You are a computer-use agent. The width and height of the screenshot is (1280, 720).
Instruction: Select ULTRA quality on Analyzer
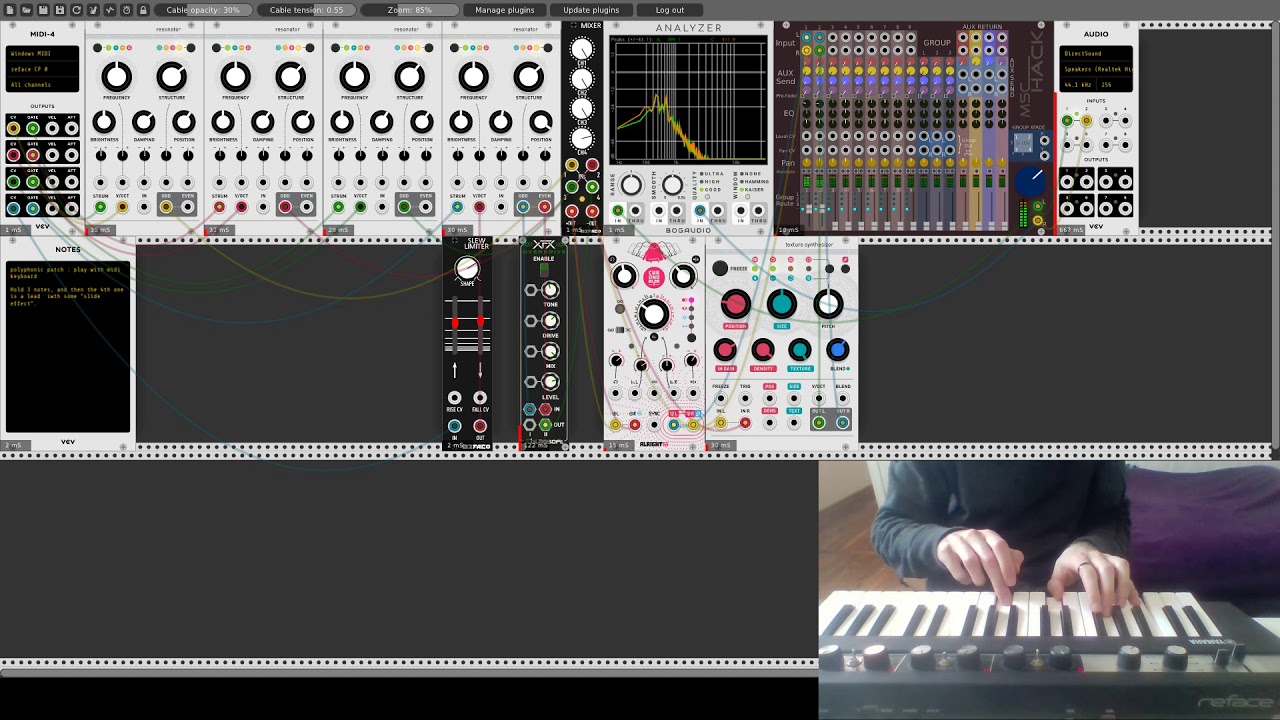tap(702, 174)
